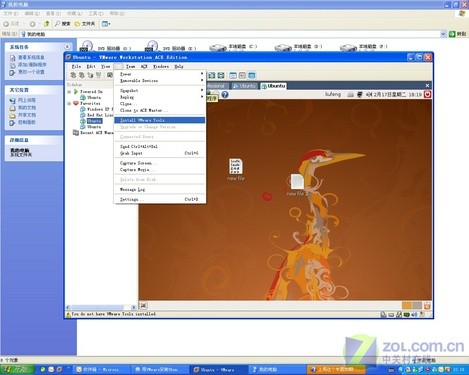This screenshot has width=469, height=375.
Task: Click the hard disk icon in VMware status bar
Action: point(391,314)
